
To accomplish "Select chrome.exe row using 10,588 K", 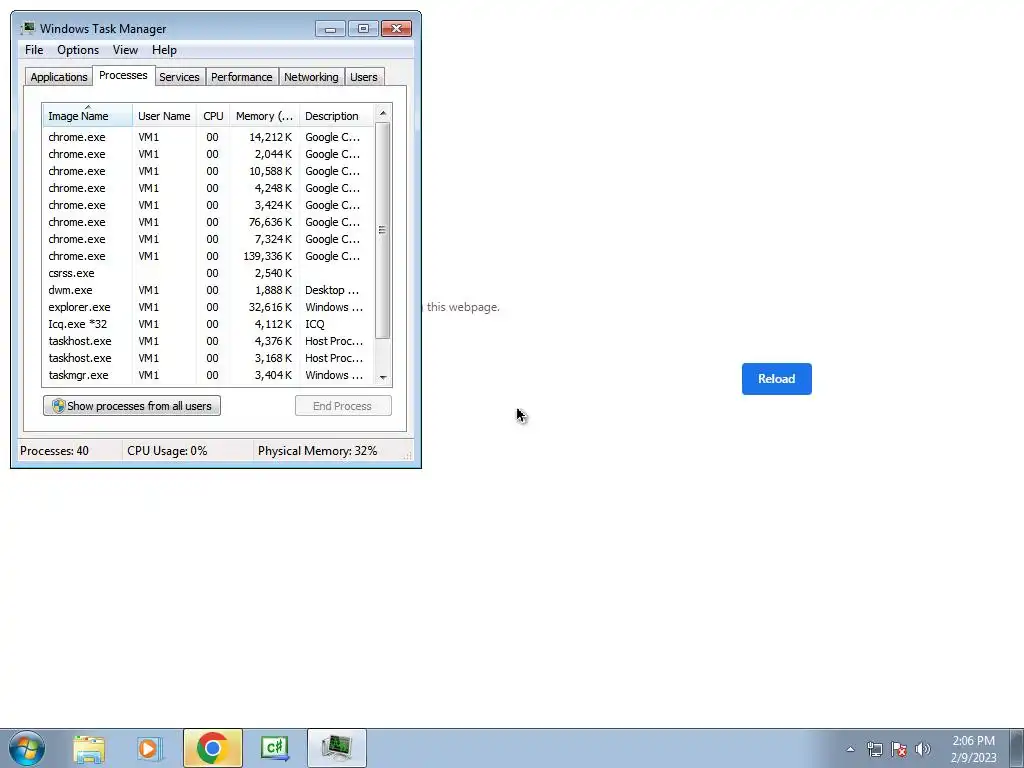I will click(209, 171).
